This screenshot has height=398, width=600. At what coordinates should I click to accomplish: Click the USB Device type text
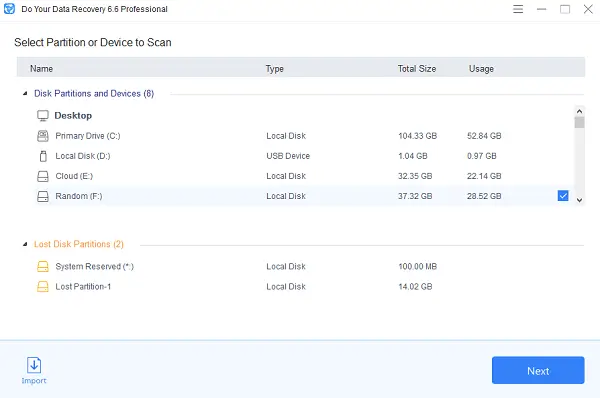[x=288, y=156]
